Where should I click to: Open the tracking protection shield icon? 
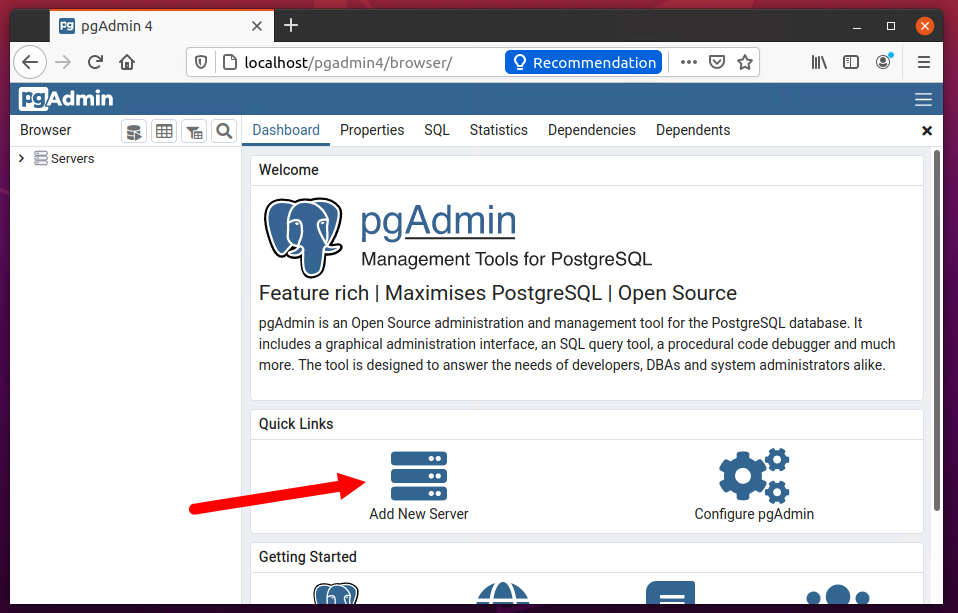[201, 62]
